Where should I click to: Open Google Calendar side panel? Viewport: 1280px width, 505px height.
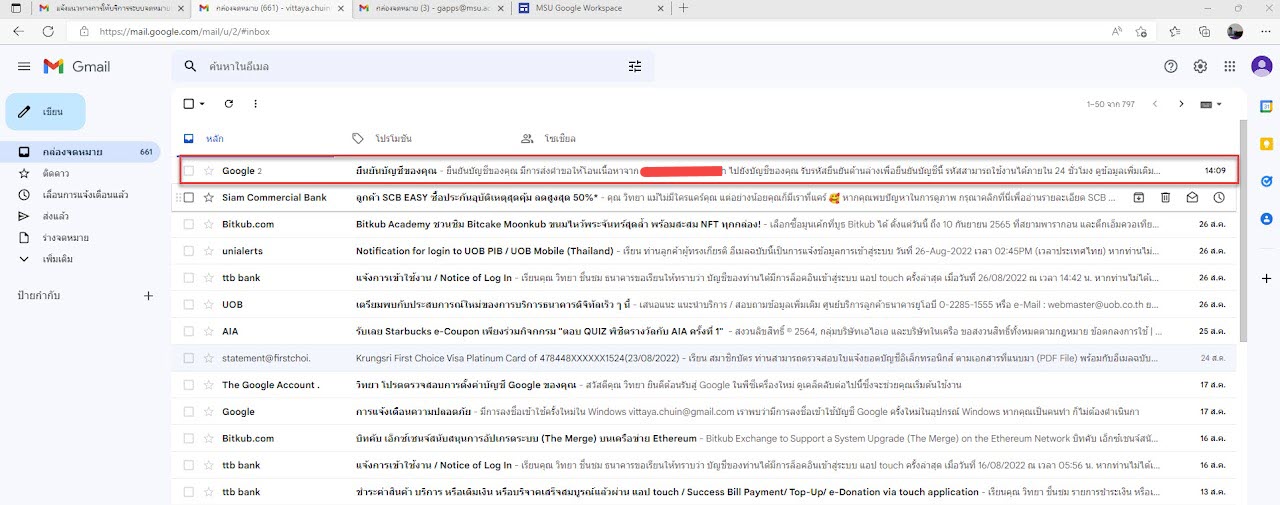coord(1266,106)
